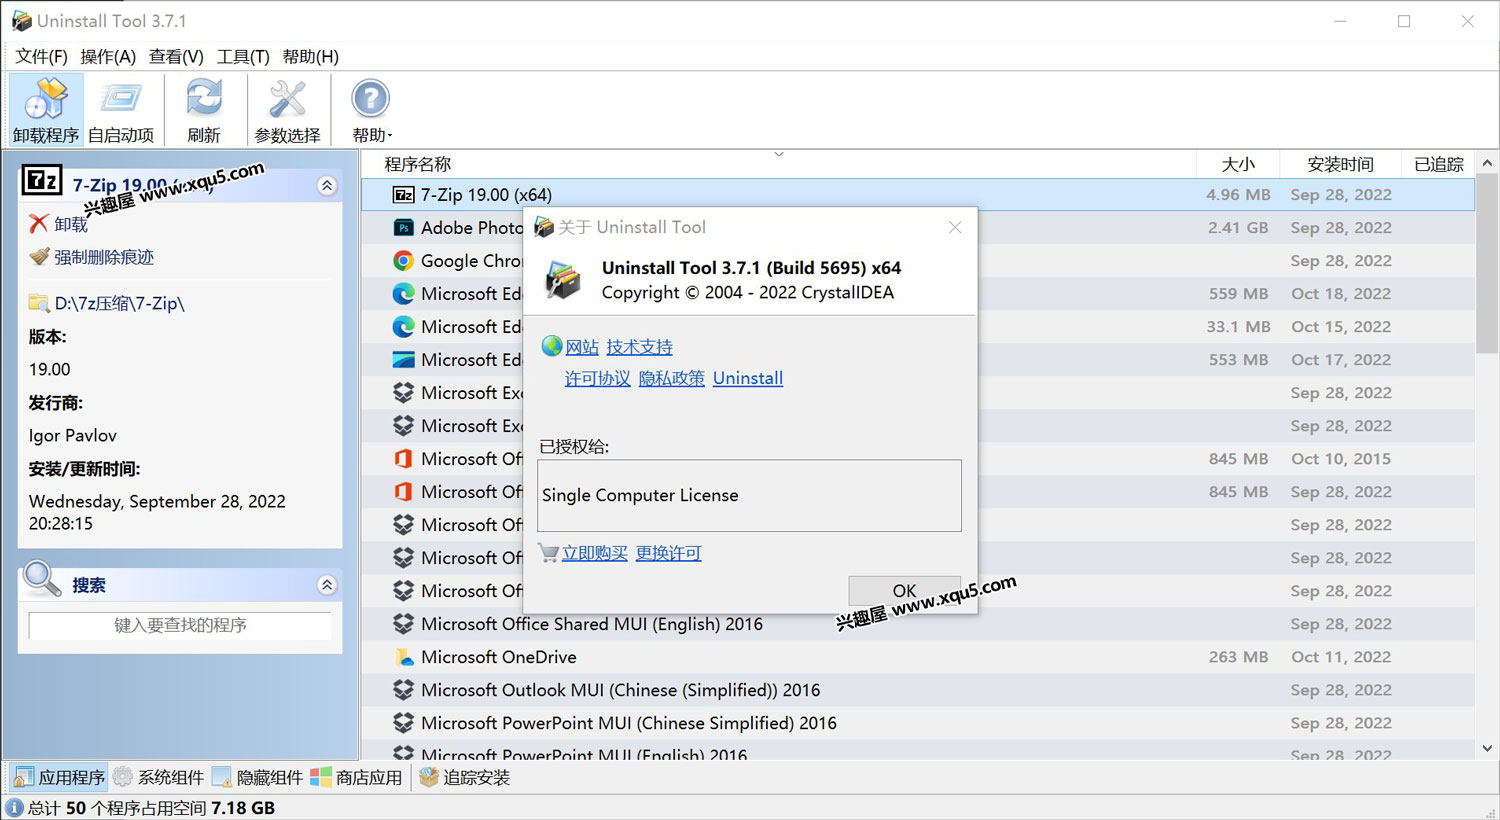This screenshot has width=1500, height=820.
Task: Switch to the 系统组件 tab
Action: point(159,777)
